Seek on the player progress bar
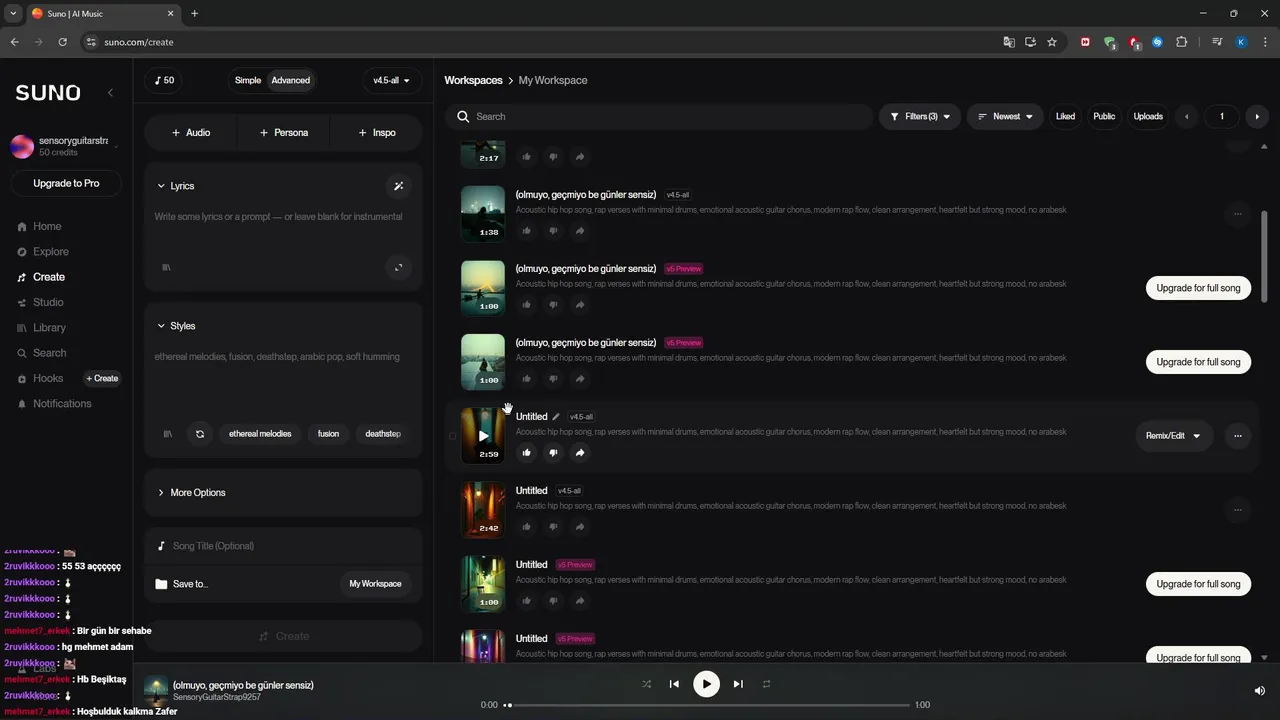1280x720 pixels. pyautogui.click(x=708, y=705)
